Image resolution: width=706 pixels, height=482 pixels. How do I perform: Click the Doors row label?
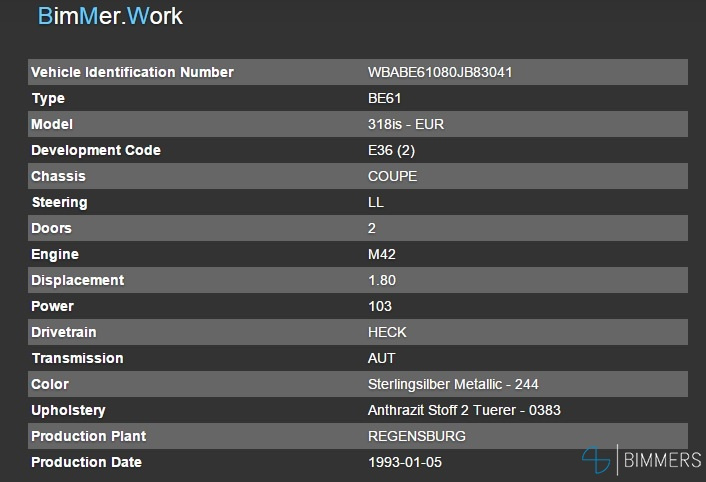(x=51, y=228)
